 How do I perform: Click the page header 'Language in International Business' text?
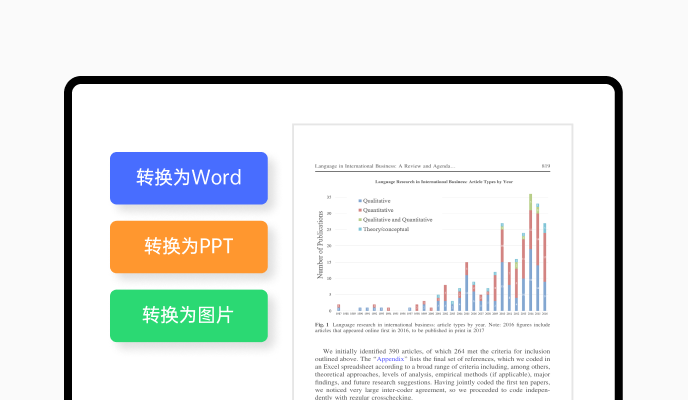[x=385, y=166]
